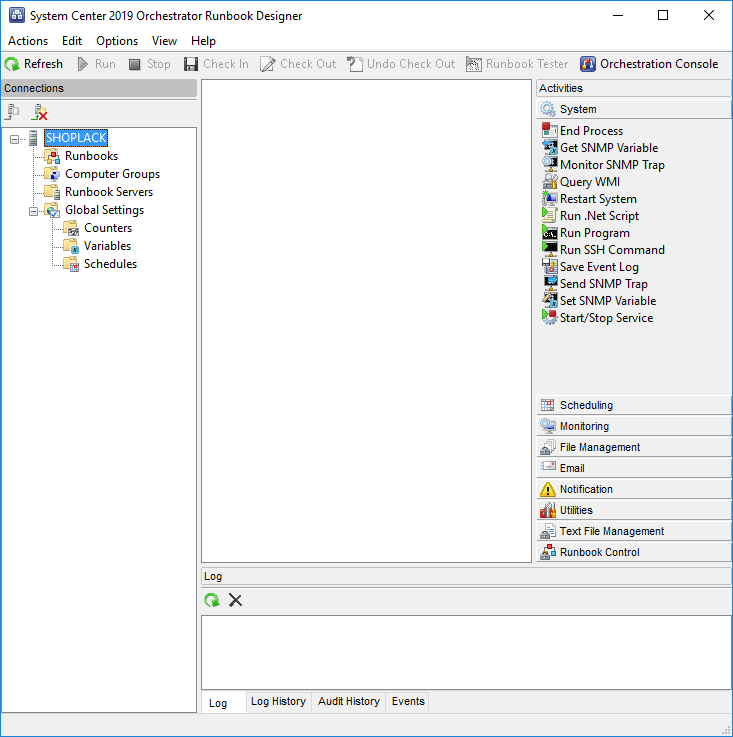Select the Restart System activity
This screenshot has height=737, width=733.
(x=589, y=199)
